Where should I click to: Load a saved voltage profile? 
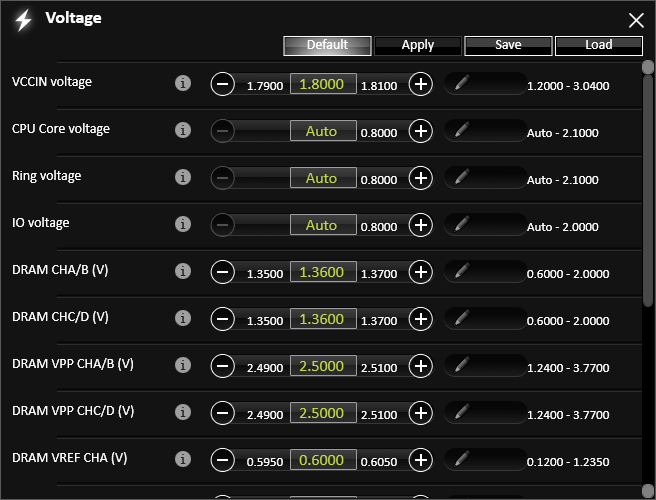click(x=598, y=45)
